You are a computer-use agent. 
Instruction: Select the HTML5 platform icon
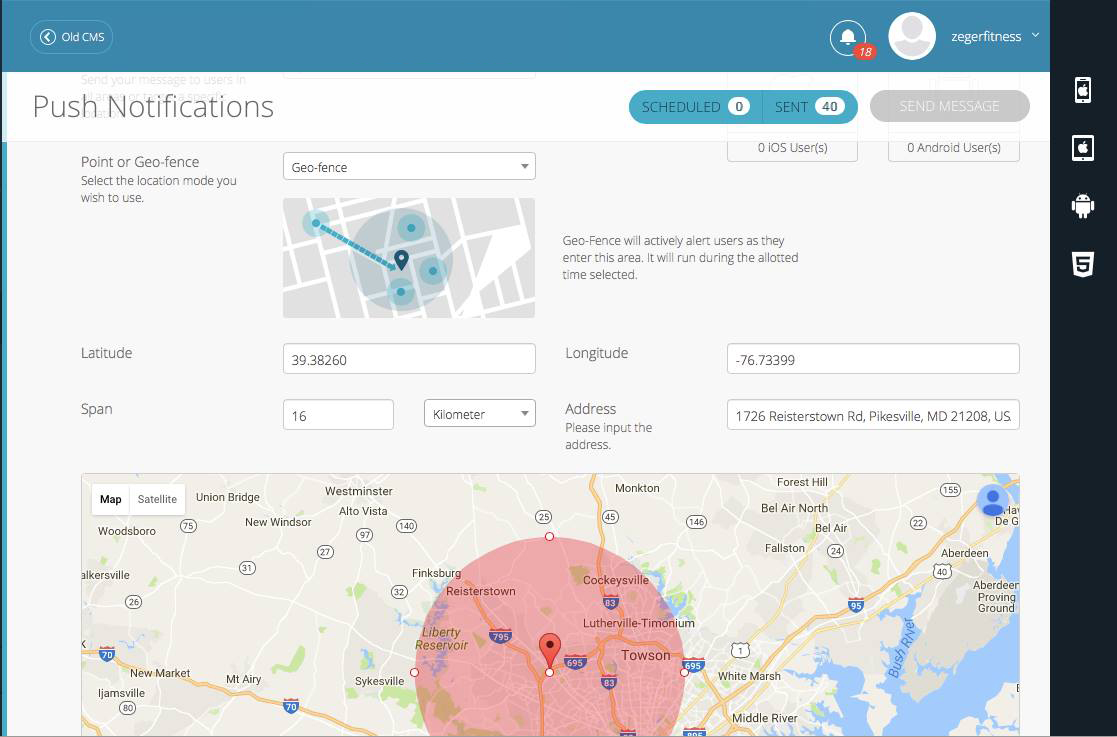1082,264
